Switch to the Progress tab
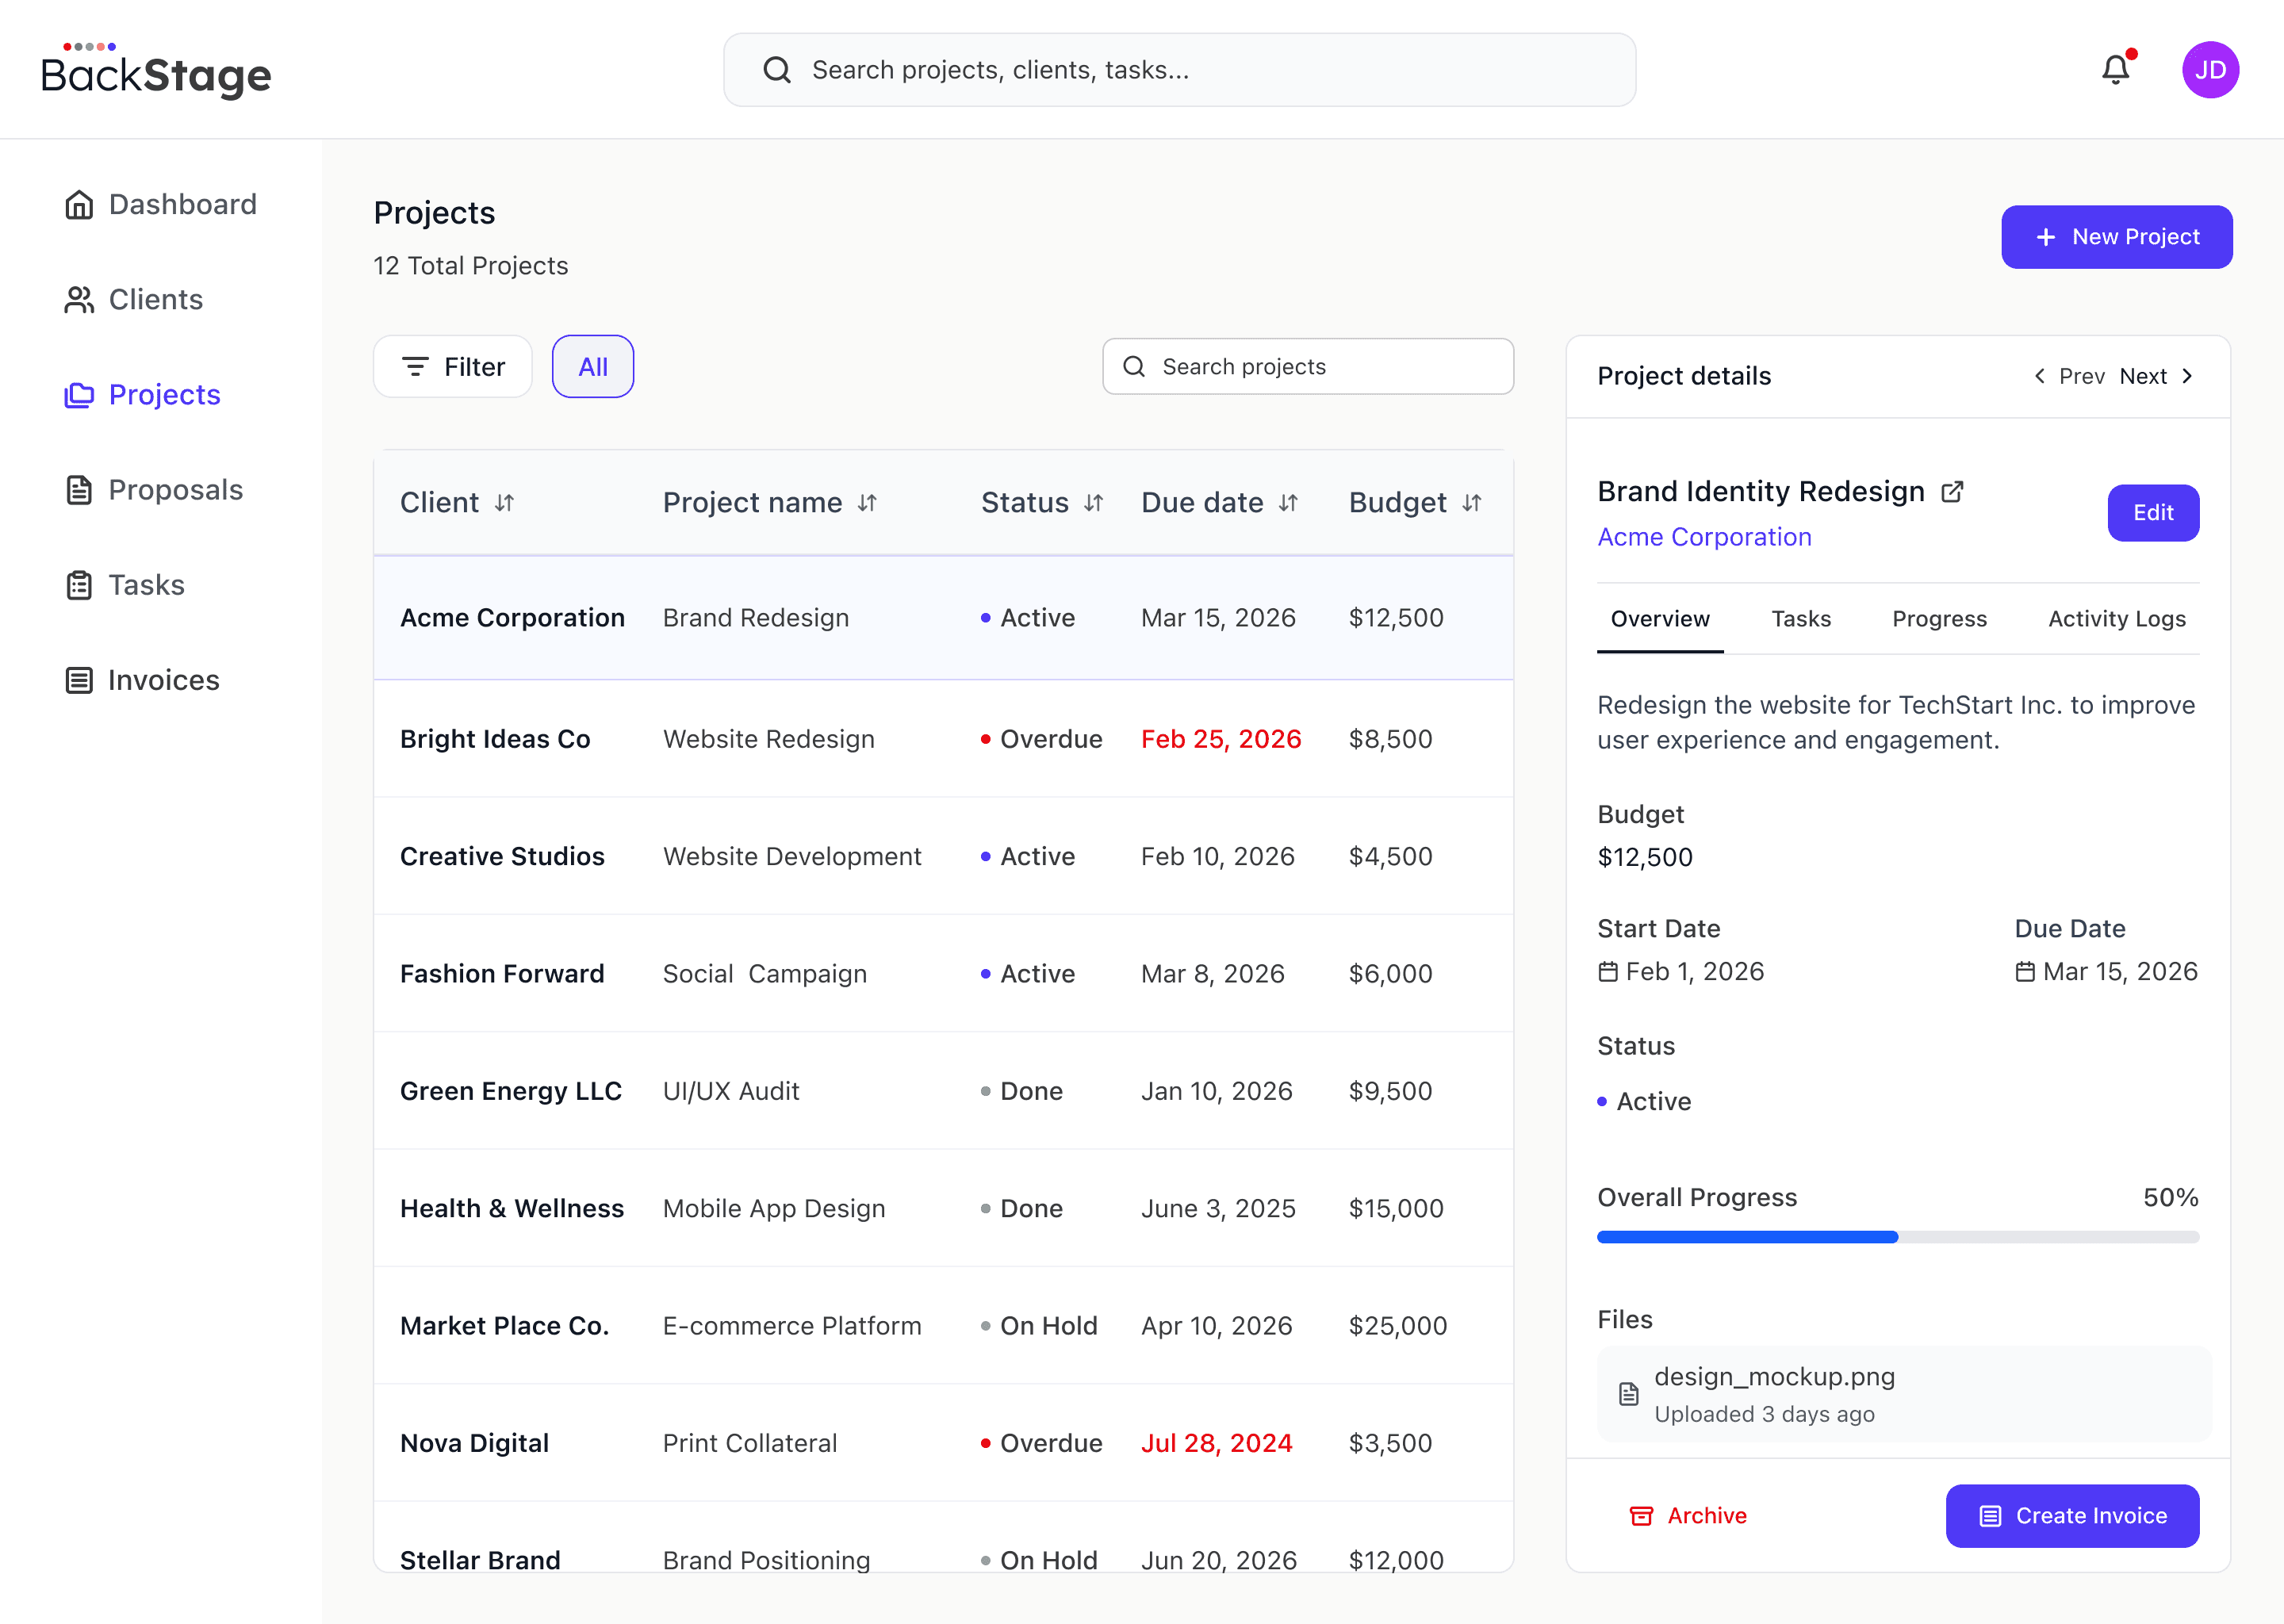 (1939, 619)
